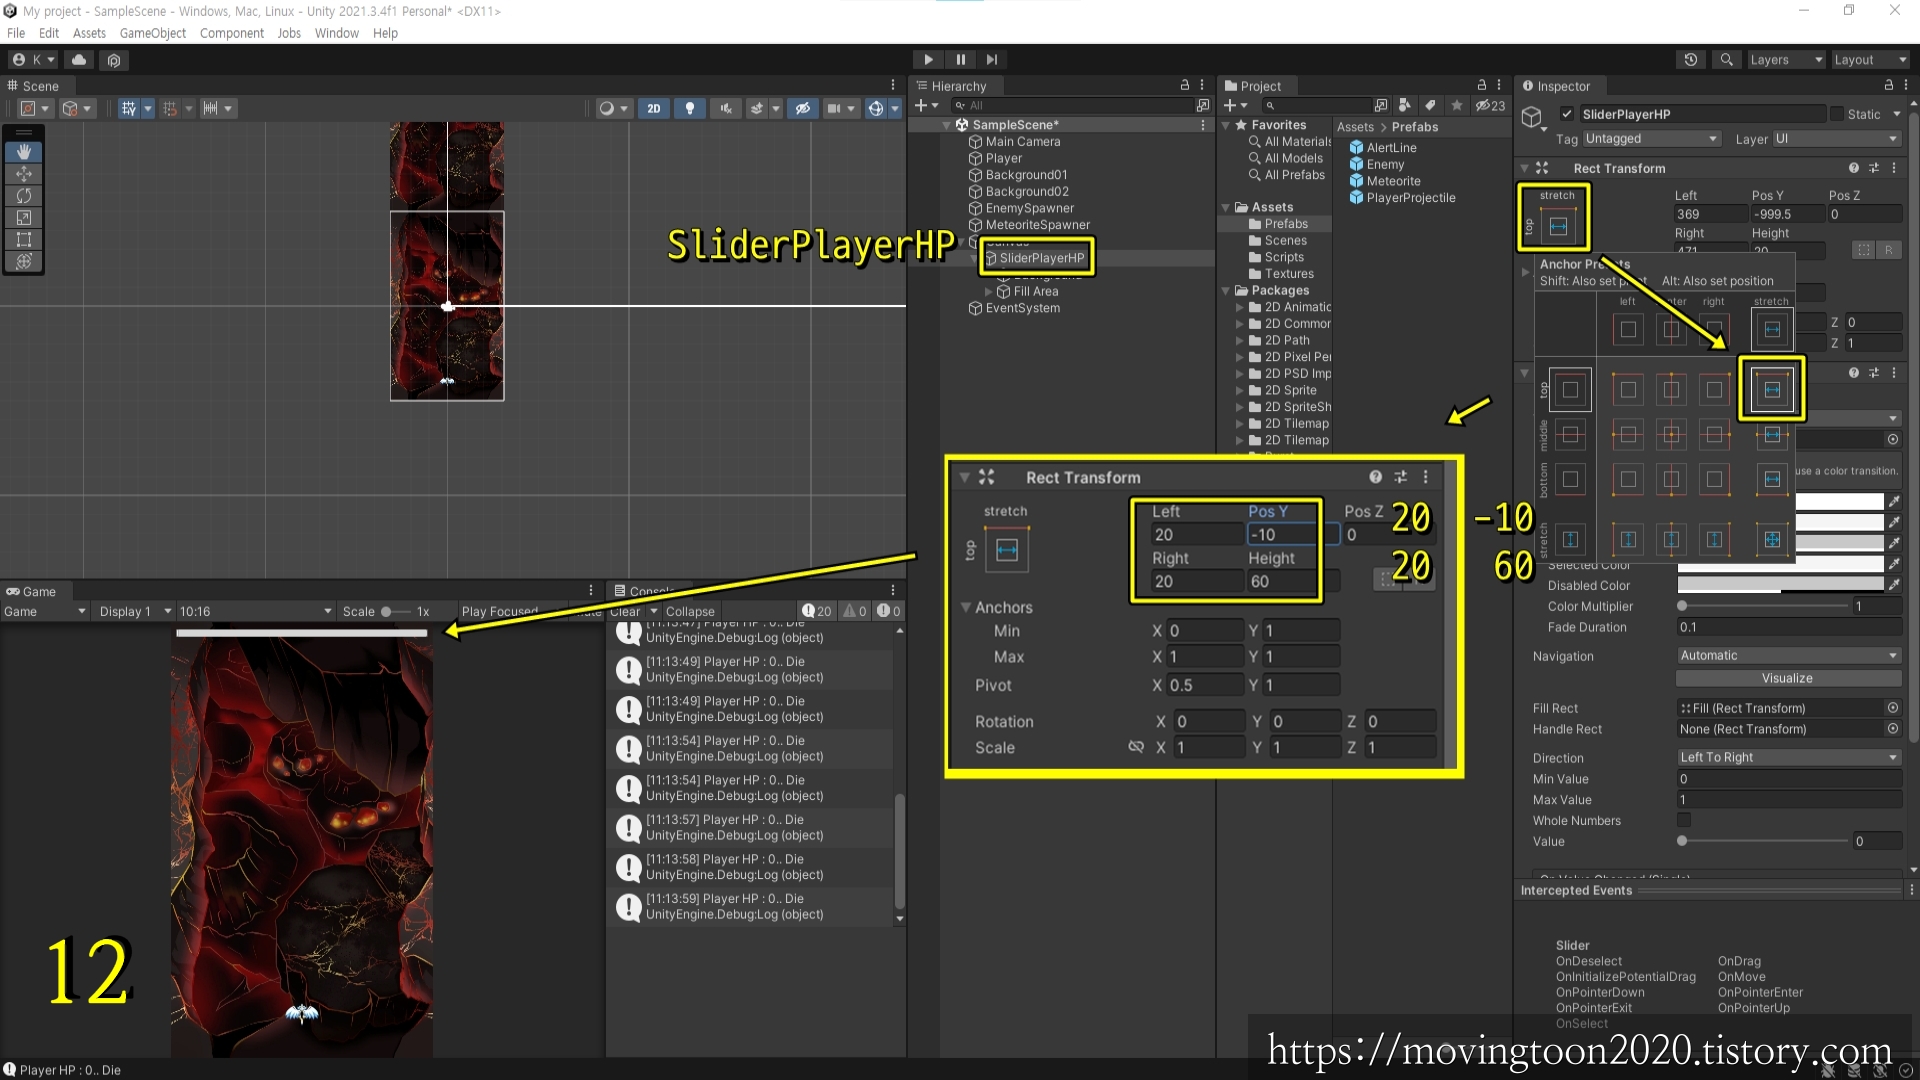Adjust the Game view Scale slider

point(386,612)
